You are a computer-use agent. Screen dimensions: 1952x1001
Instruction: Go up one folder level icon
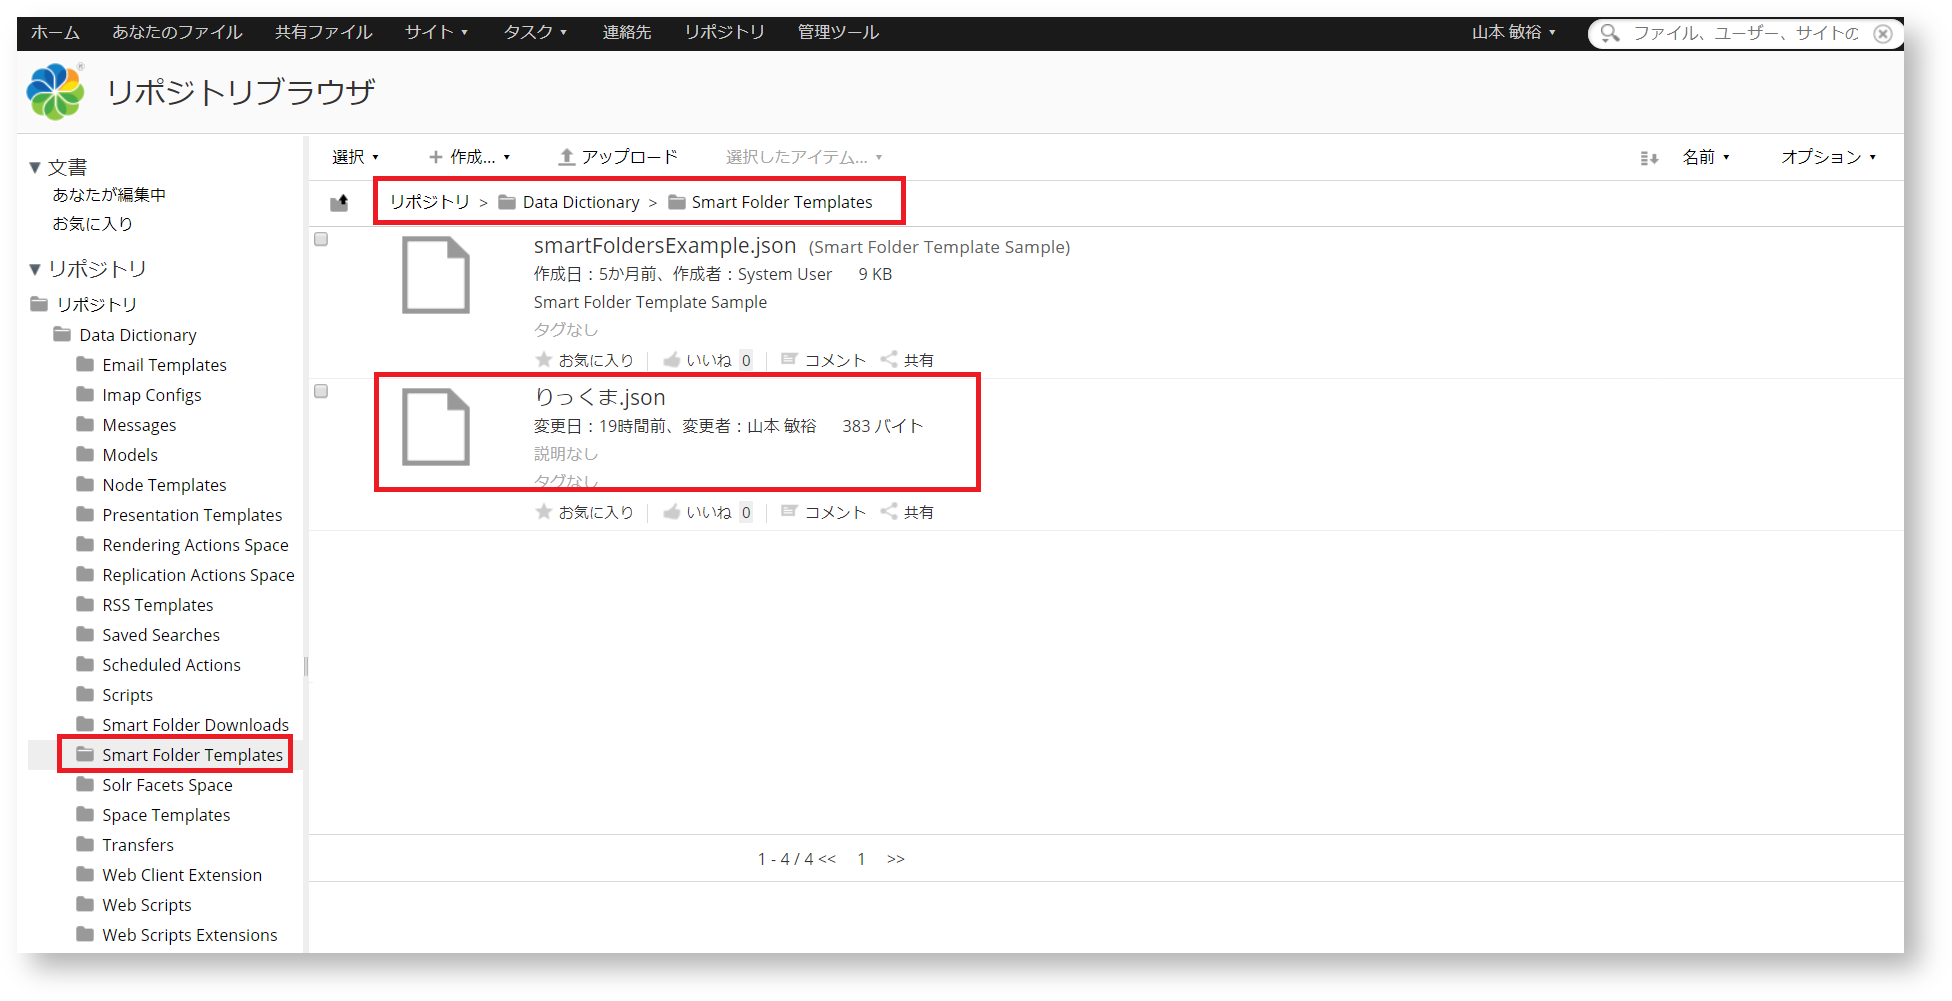pyautogui.click(x=339, y=203)
